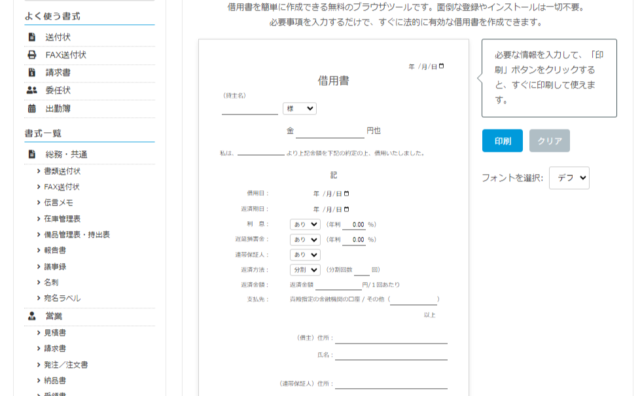Screen dimensions: 640x396
Task: Focus the 支払先 その他 input field
Action: (413, 300)
